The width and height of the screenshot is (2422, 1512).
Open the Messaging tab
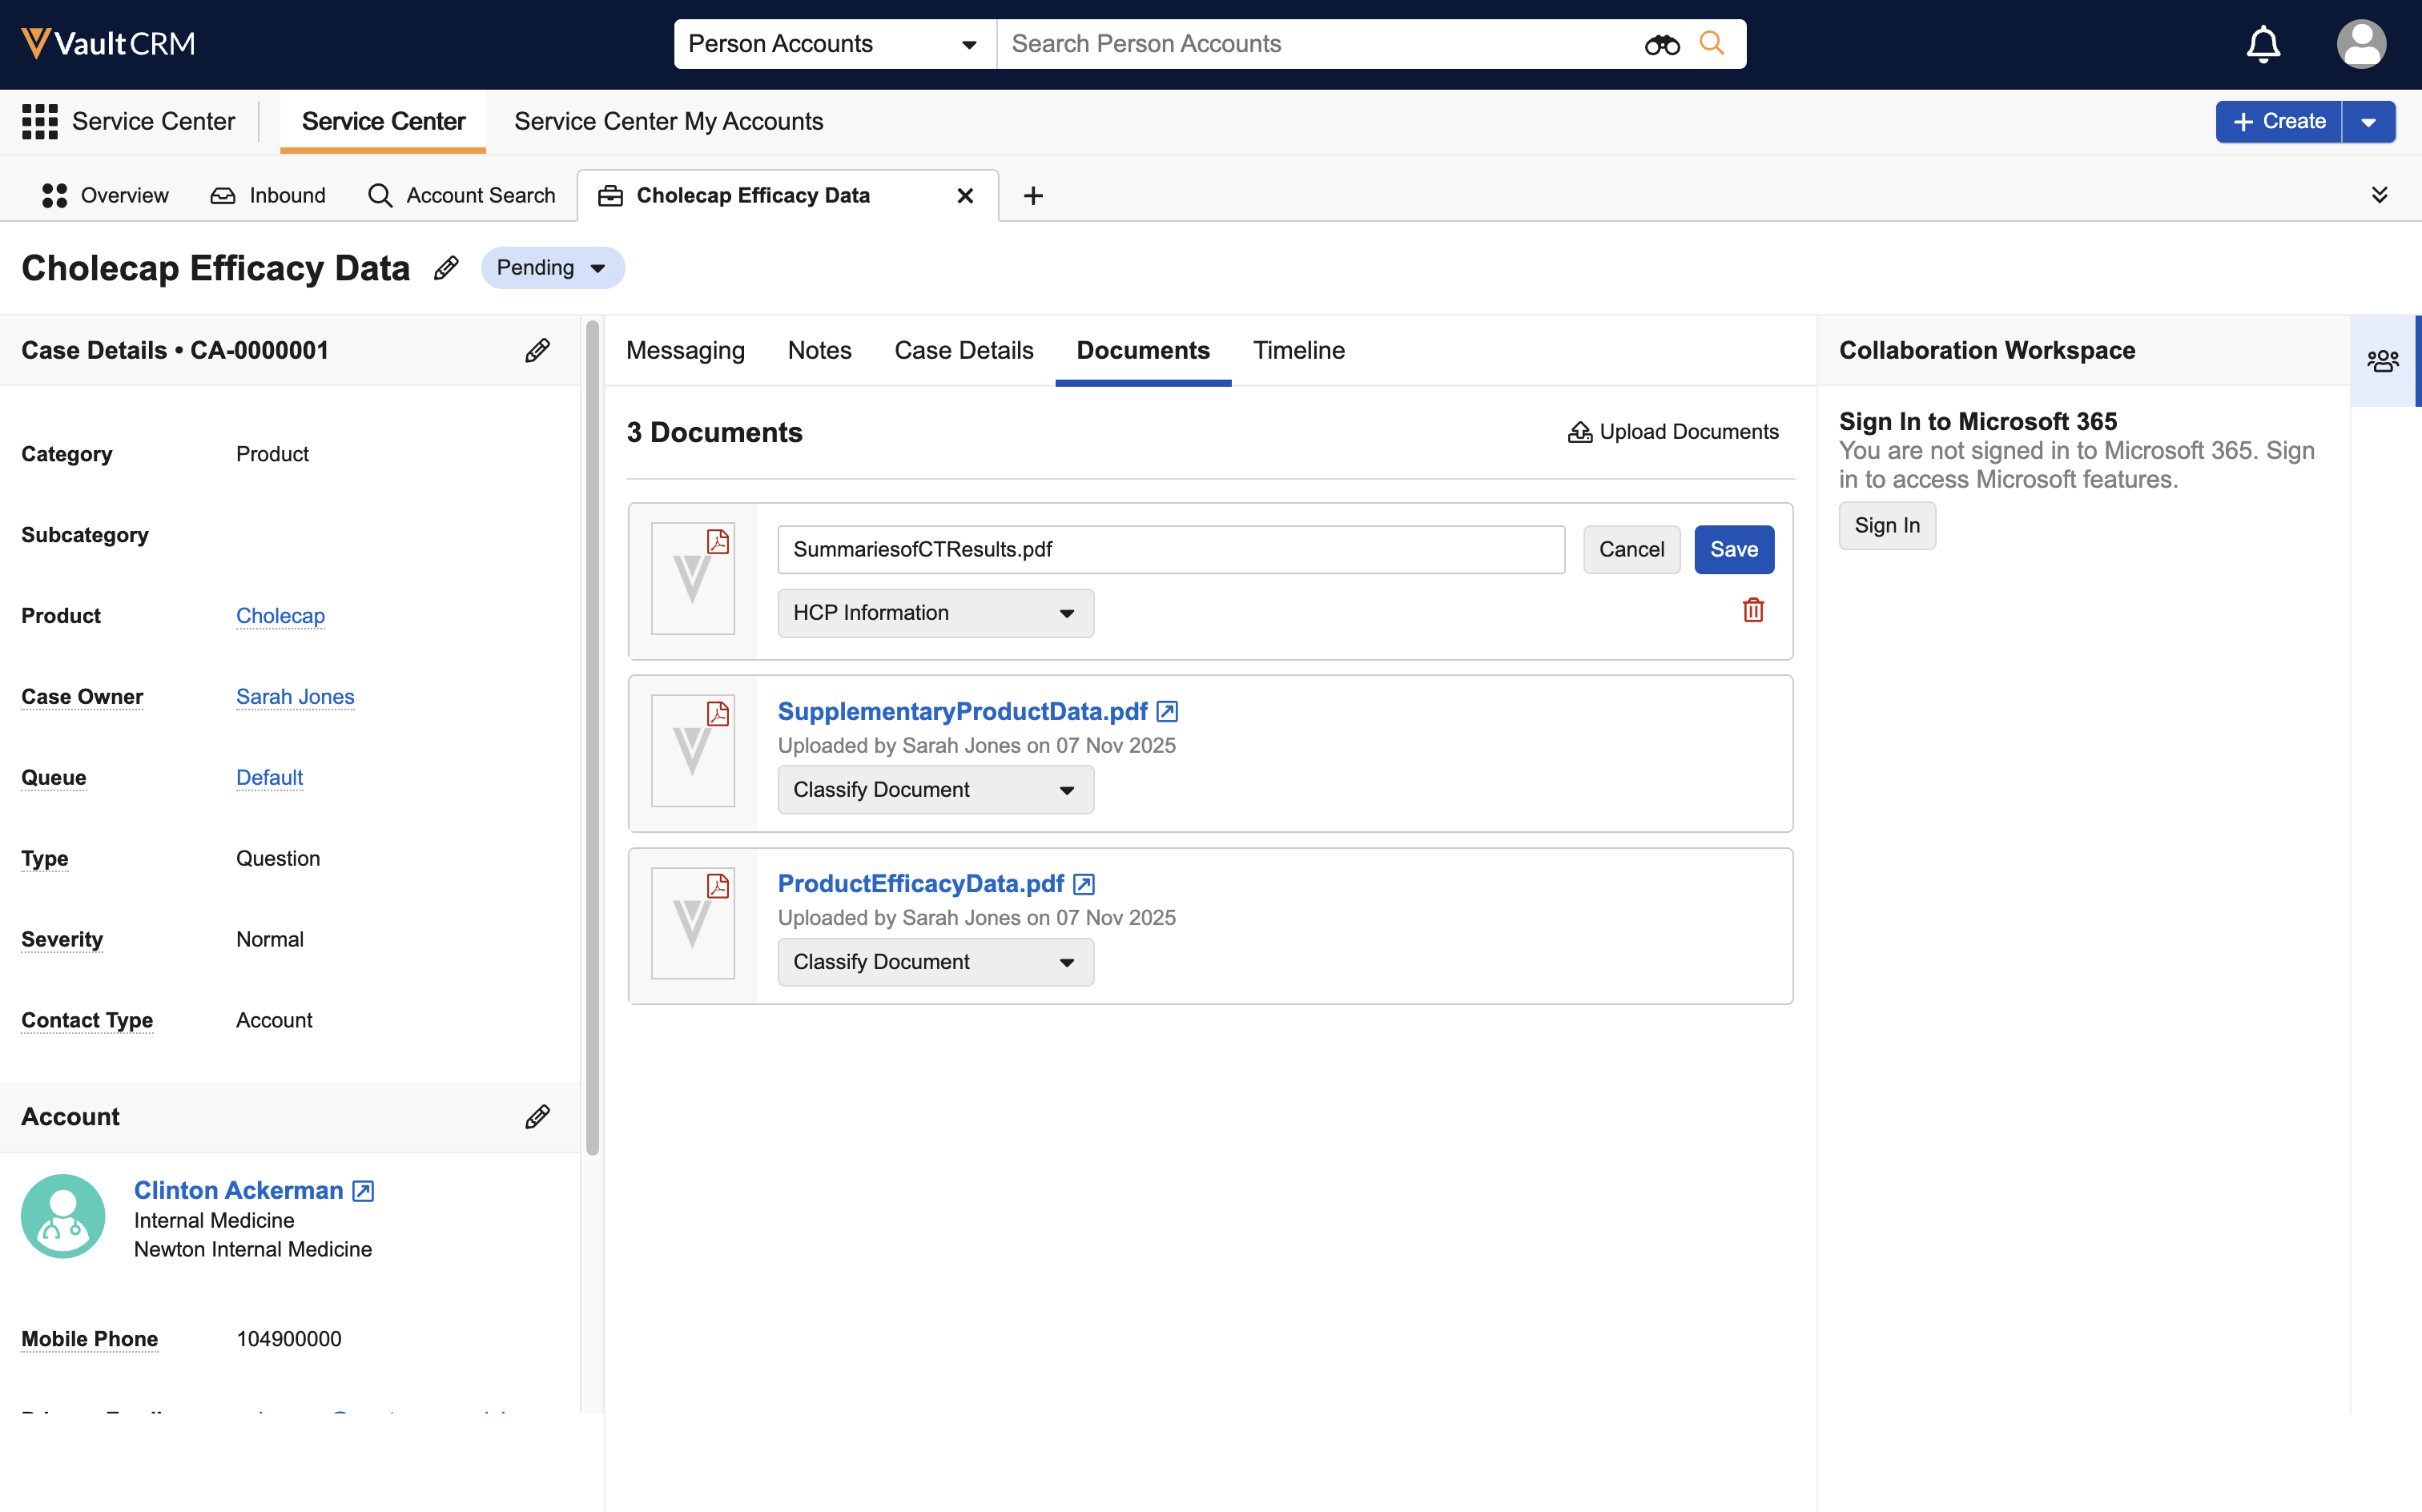[x=685, y=350]
